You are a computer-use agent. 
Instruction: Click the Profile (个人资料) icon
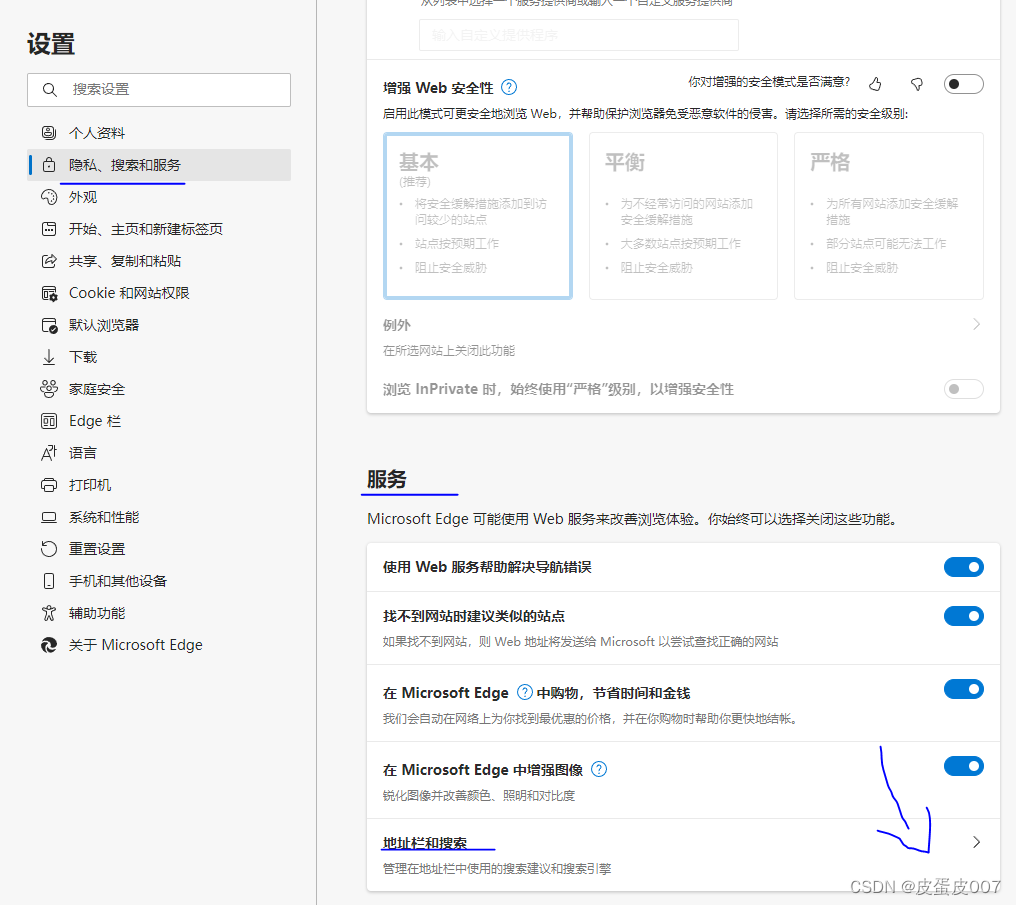point(49,133)
